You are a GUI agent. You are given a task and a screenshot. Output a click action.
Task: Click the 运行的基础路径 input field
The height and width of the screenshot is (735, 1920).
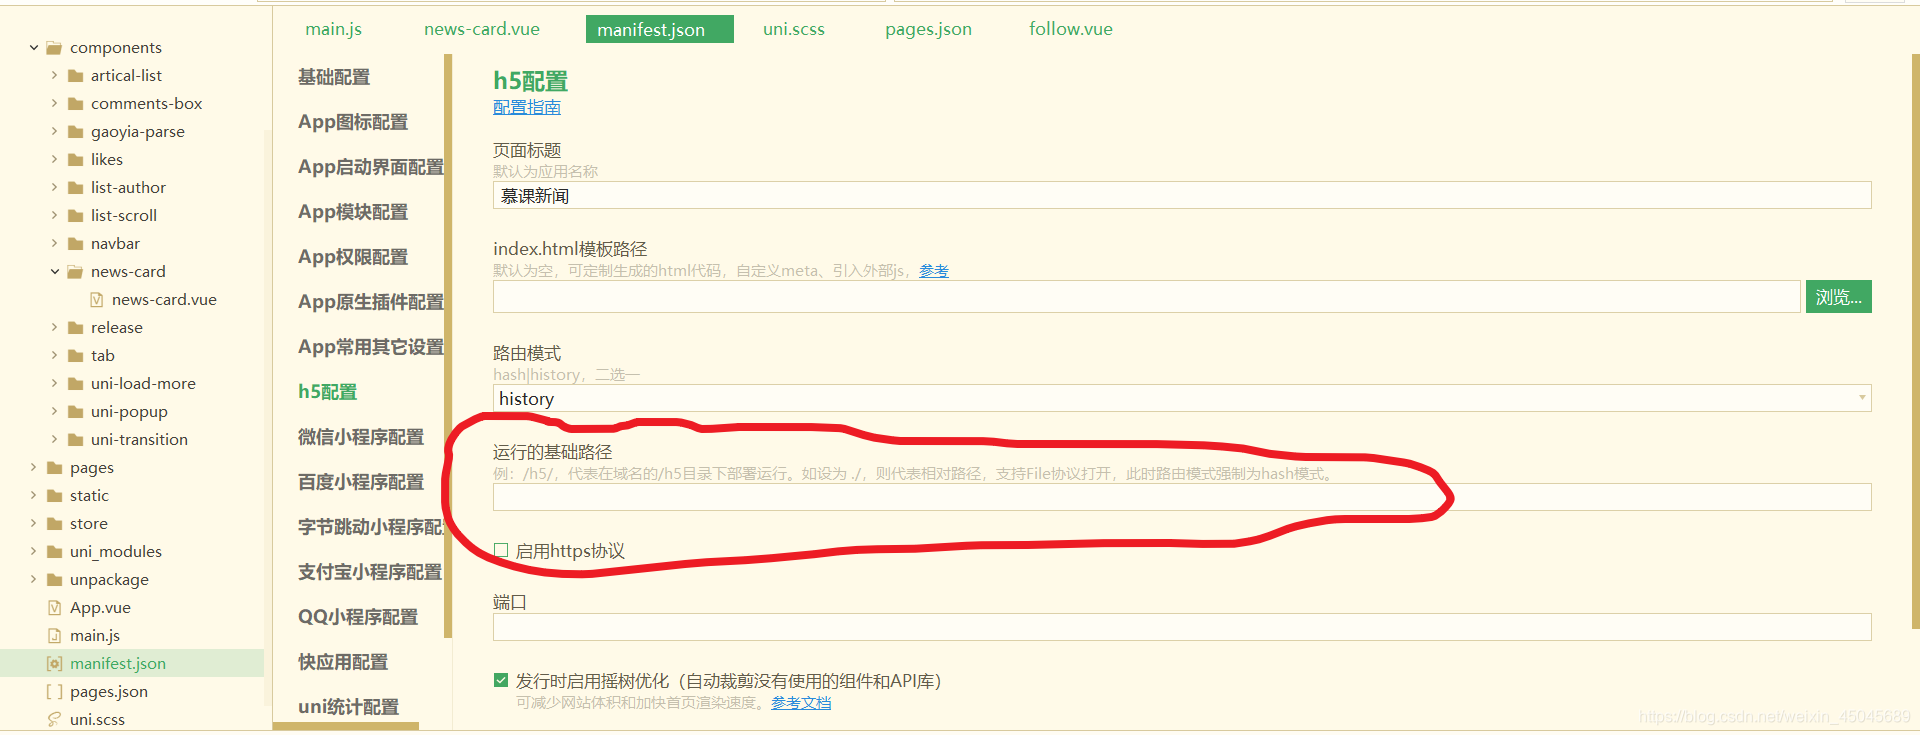pos(1182,497)
